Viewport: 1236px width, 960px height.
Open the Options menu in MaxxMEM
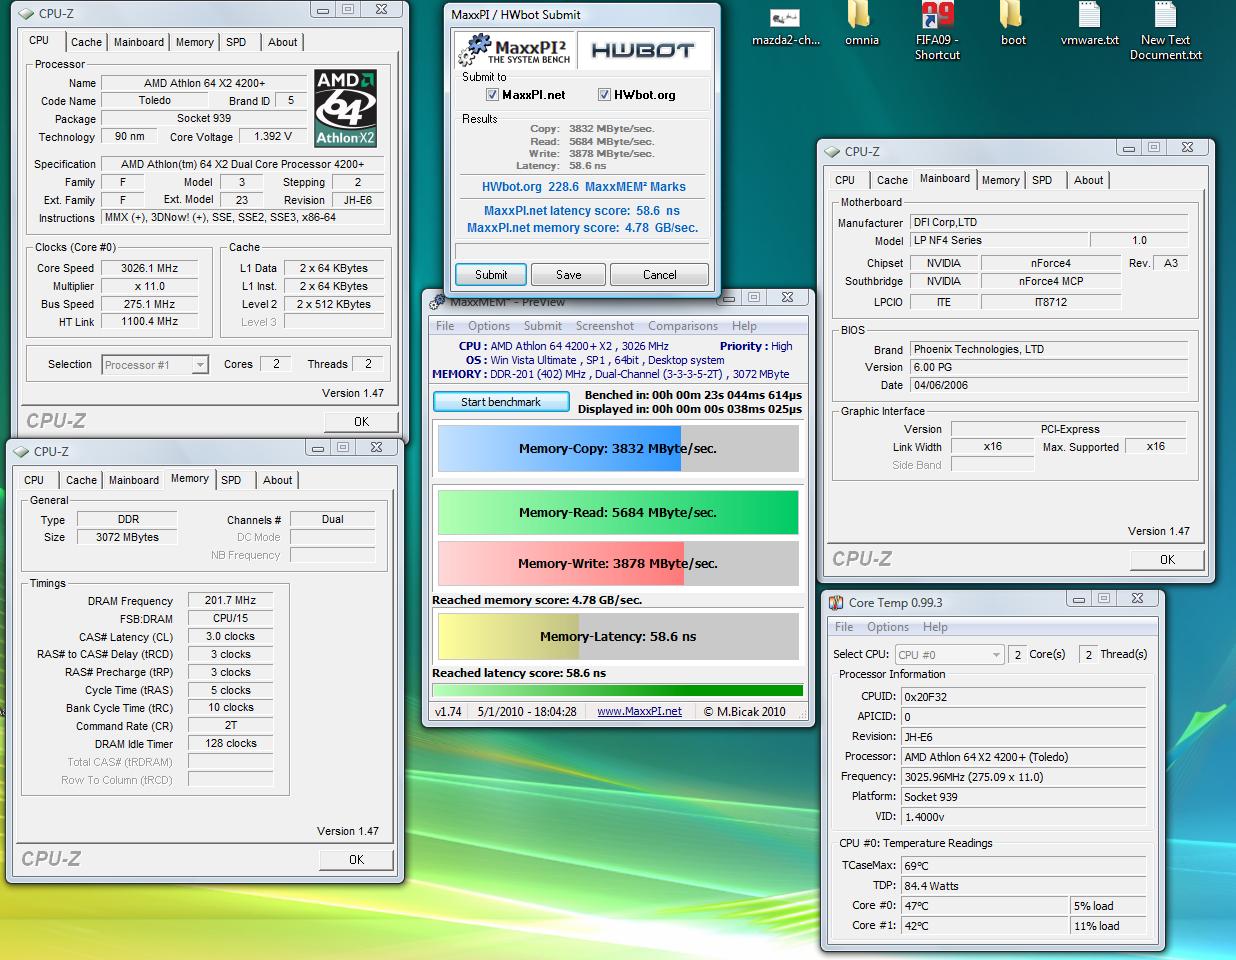pos(489,326)
